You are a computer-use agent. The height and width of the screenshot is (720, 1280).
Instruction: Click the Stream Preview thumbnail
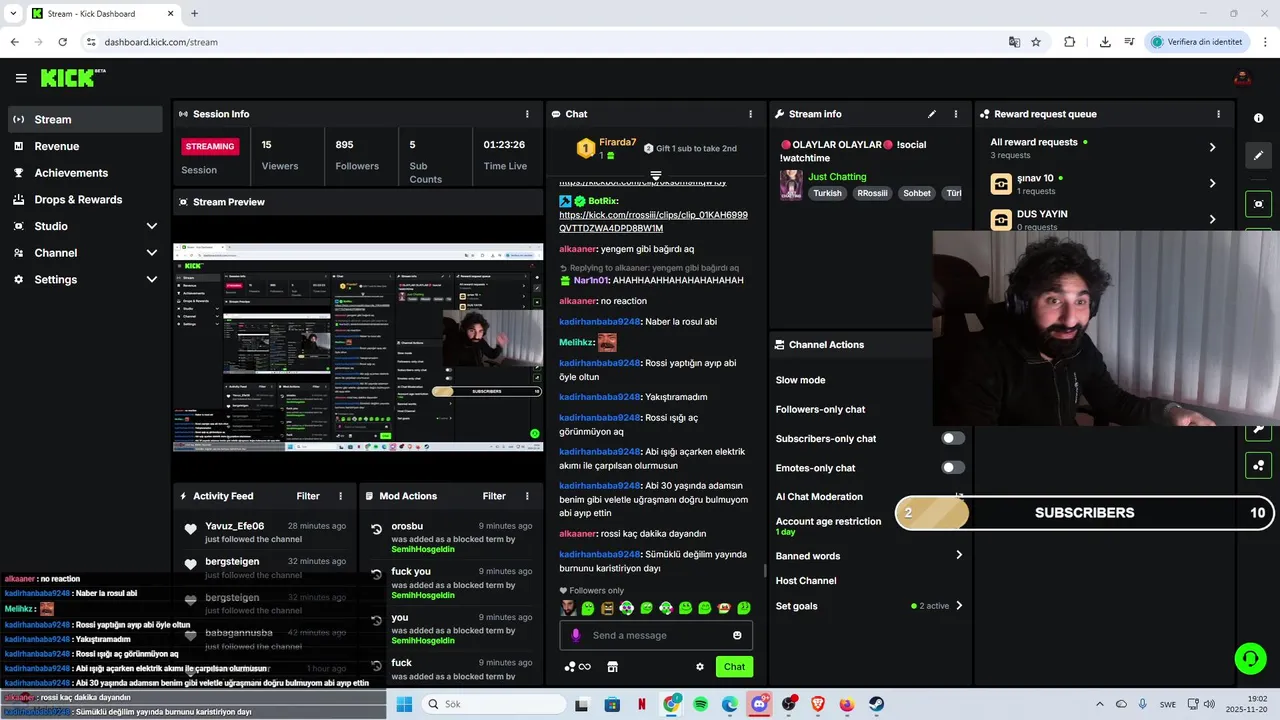358,347
